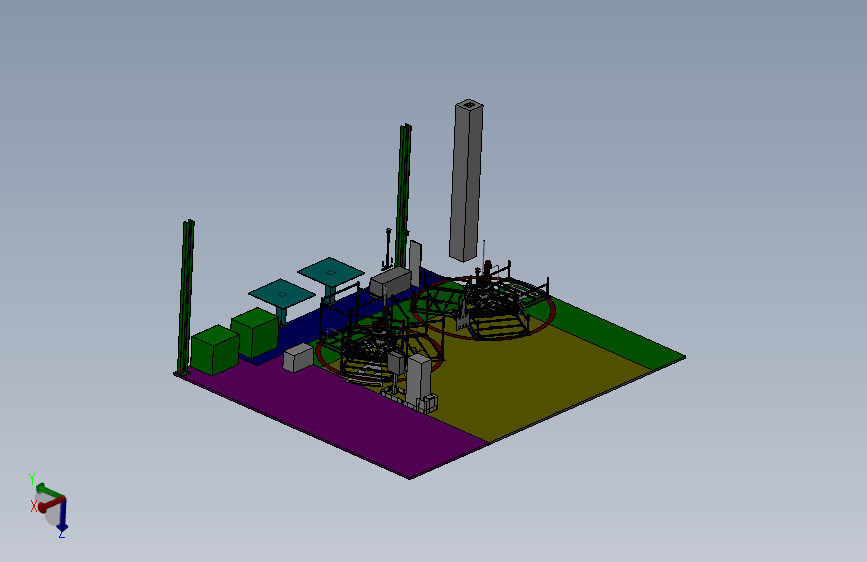This screenshot has width=867, height=562.
Task: Select the green floor strip on the right edge
Action: (x=614, y=335)
